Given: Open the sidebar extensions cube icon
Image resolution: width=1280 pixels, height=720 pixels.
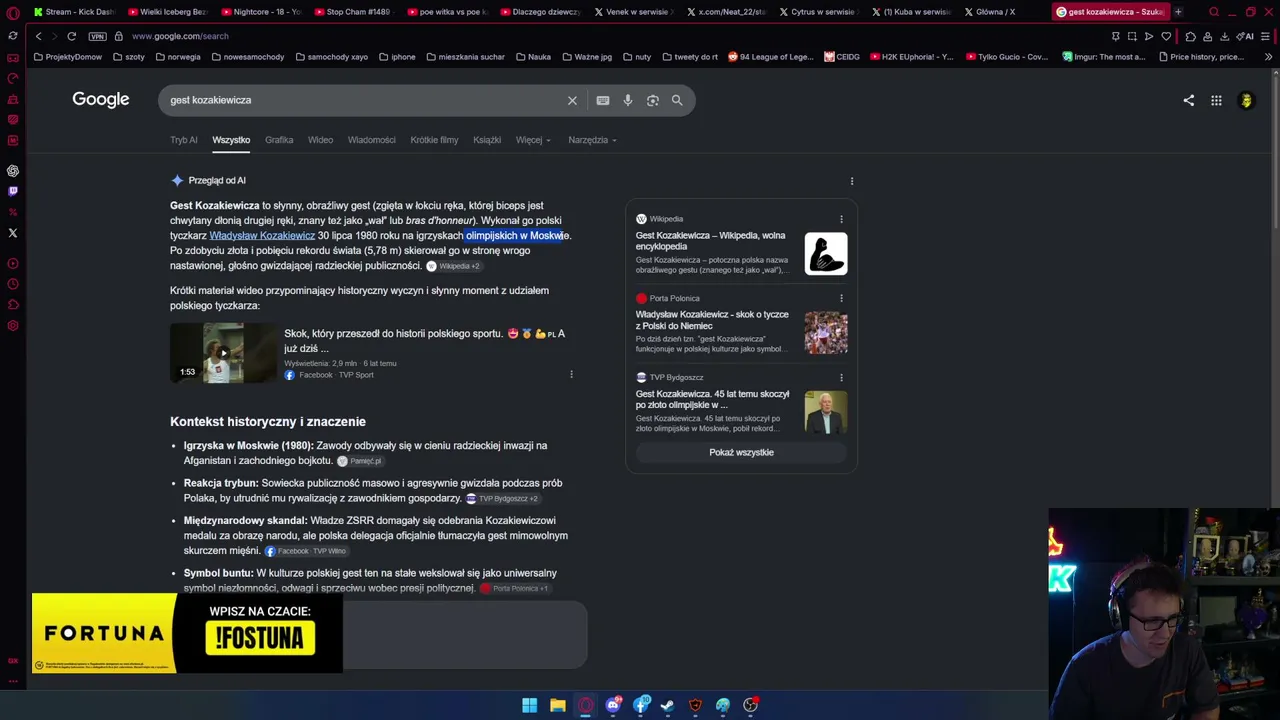Looking at the screenshot, I should tap(12, 305).
